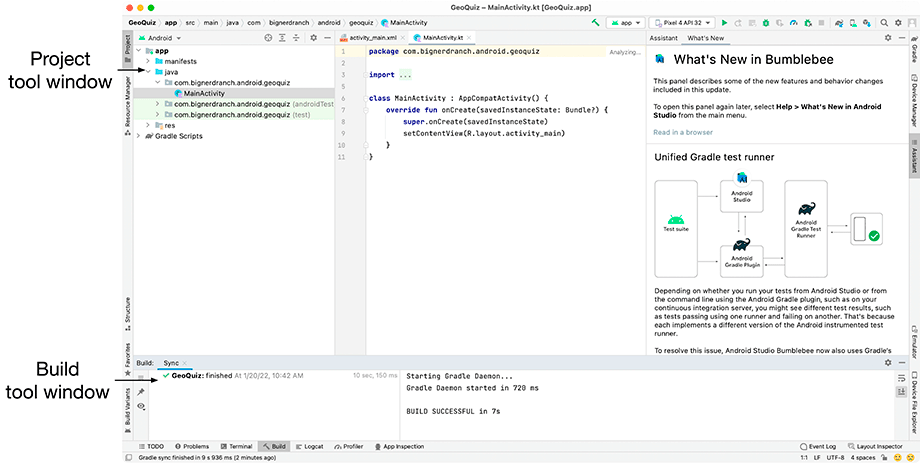Open Assistant panel options gear
This screenshot has width=920, height=463.
[x=888, y=38]
